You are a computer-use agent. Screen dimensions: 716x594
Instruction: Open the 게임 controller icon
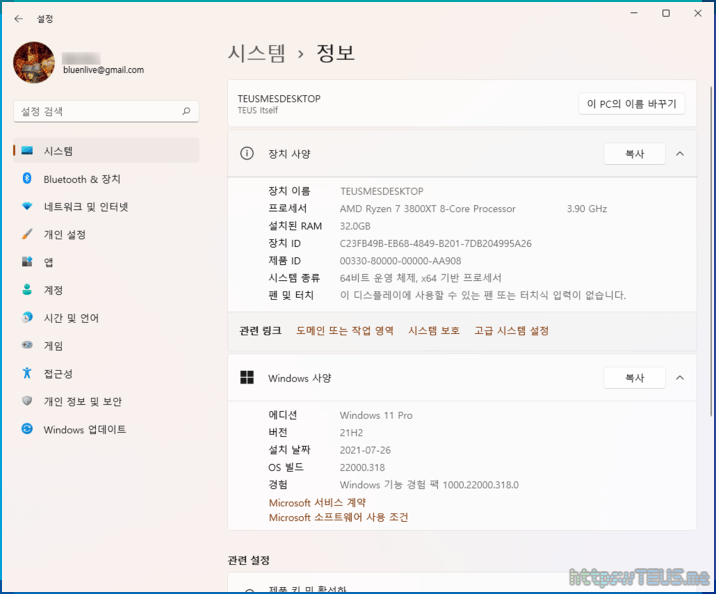coord(27,345)
